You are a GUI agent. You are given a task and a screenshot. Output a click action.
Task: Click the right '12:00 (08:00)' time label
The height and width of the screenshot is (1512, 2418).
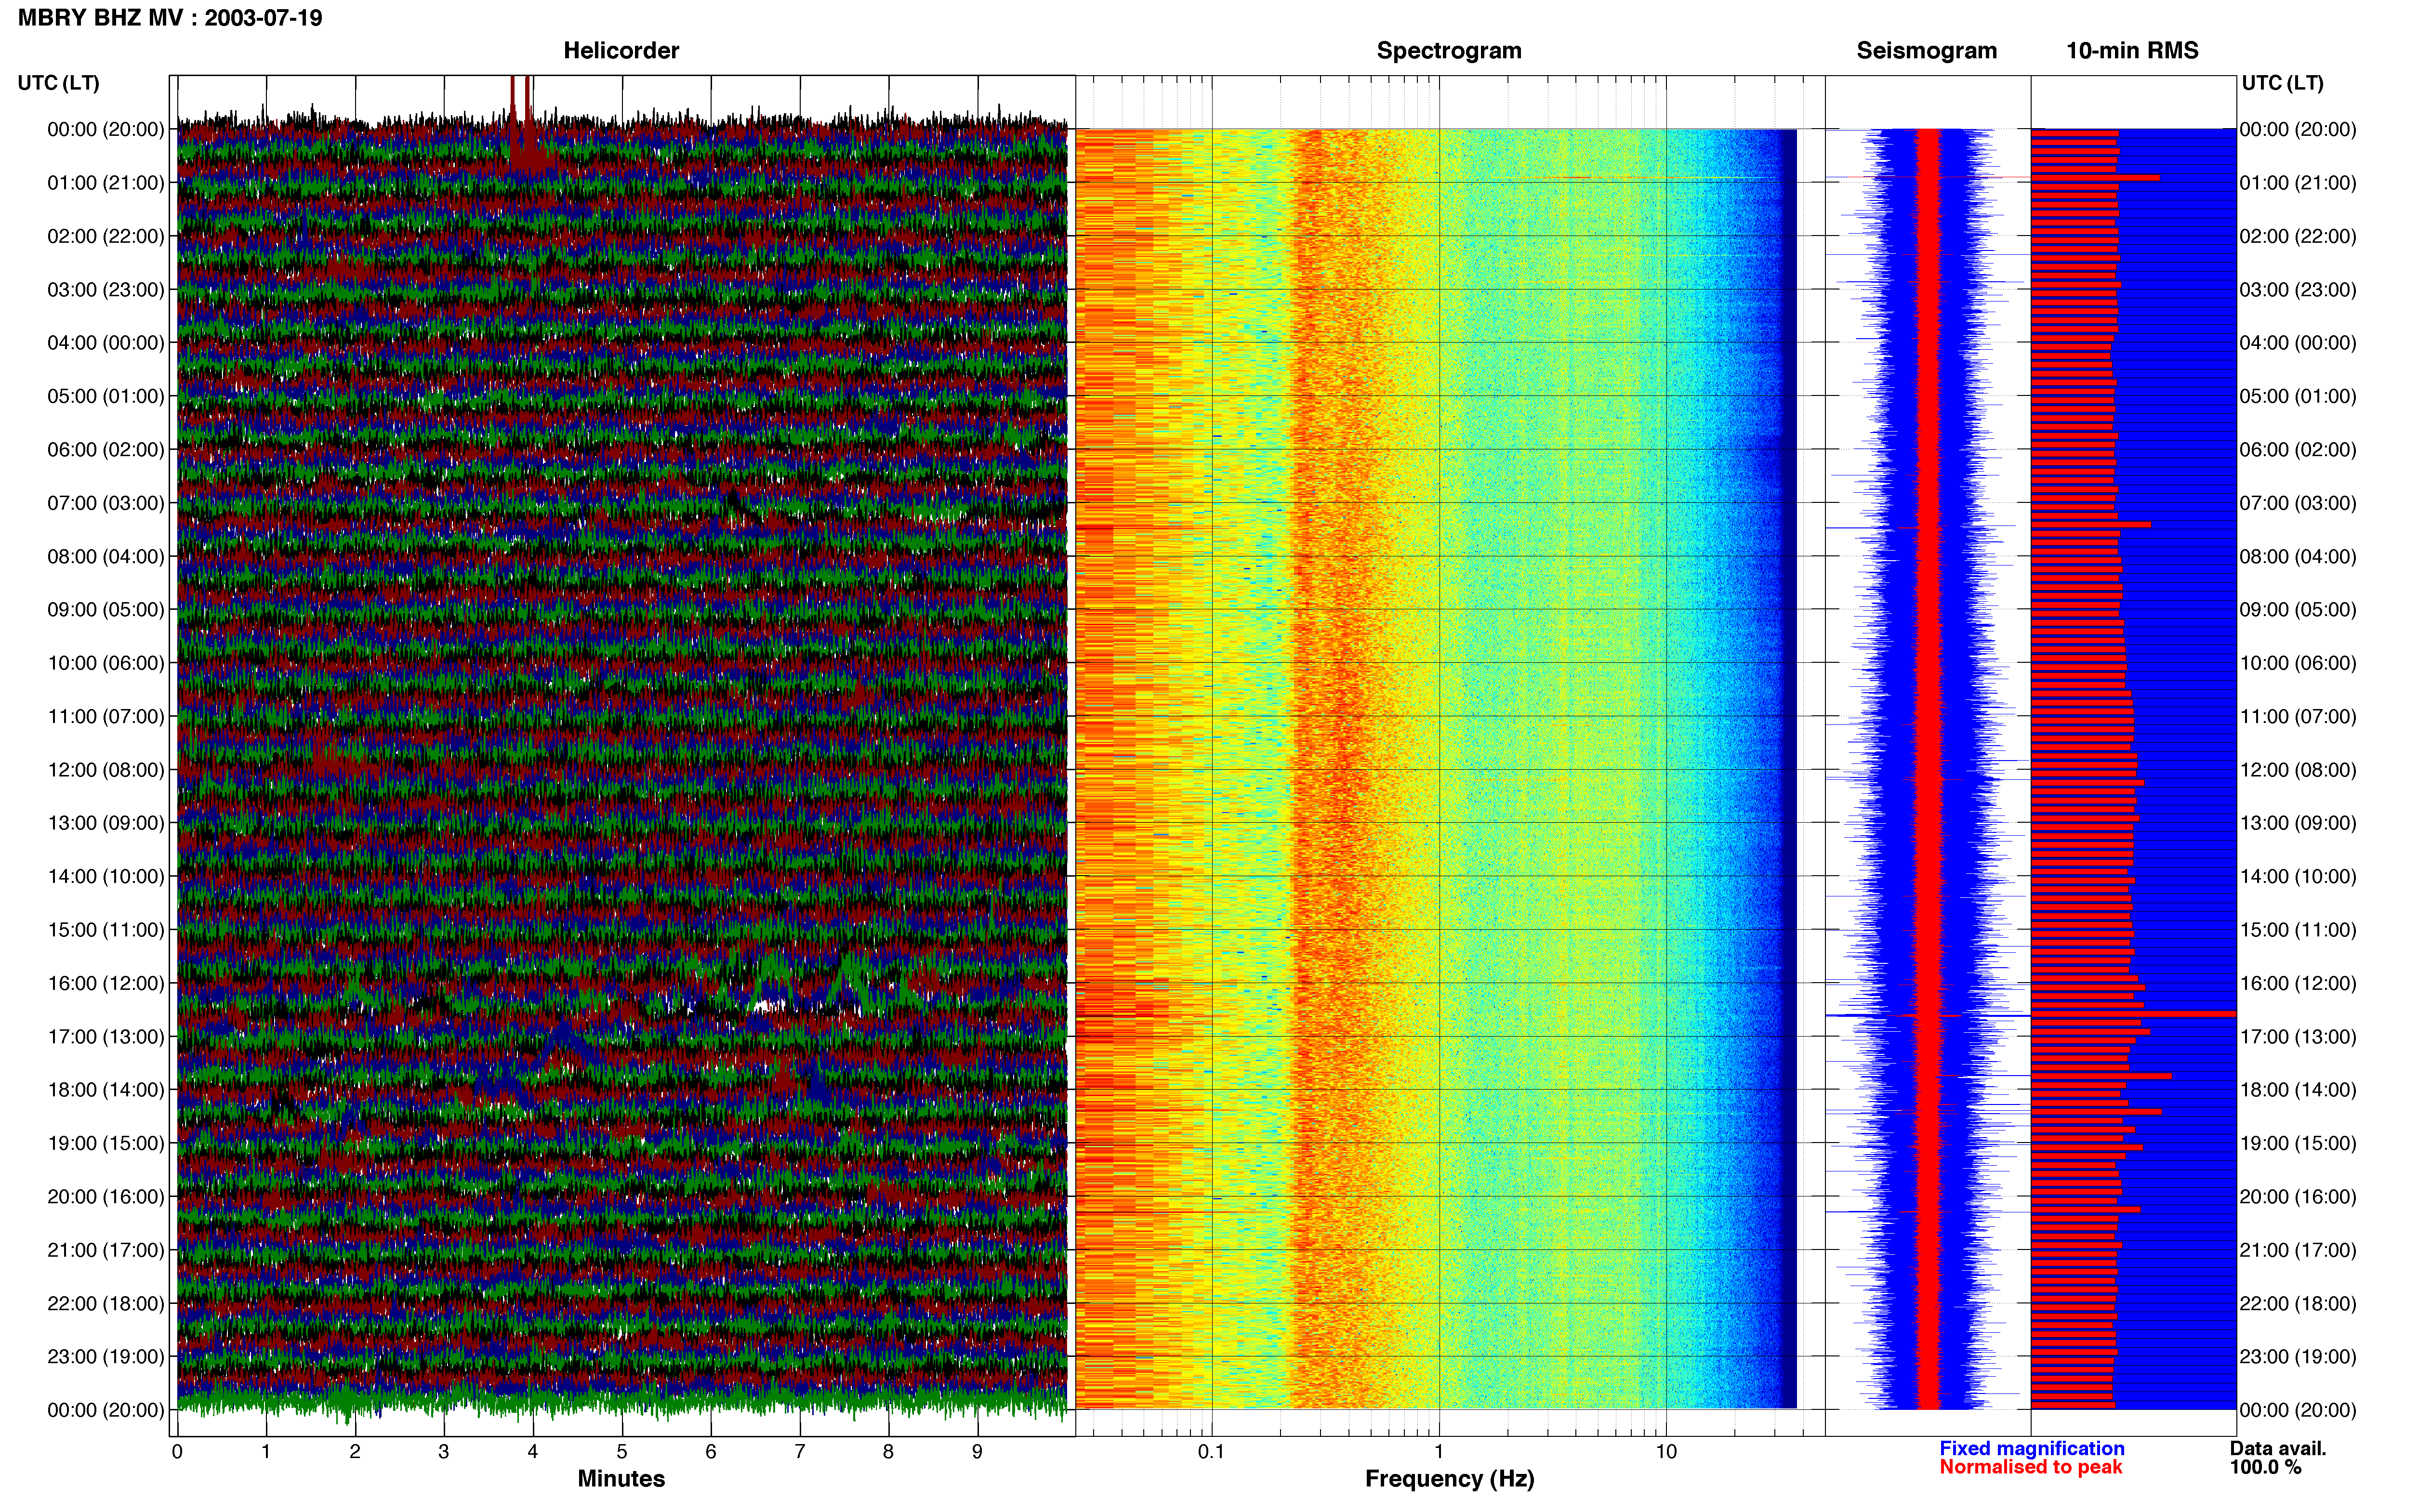2298,770
